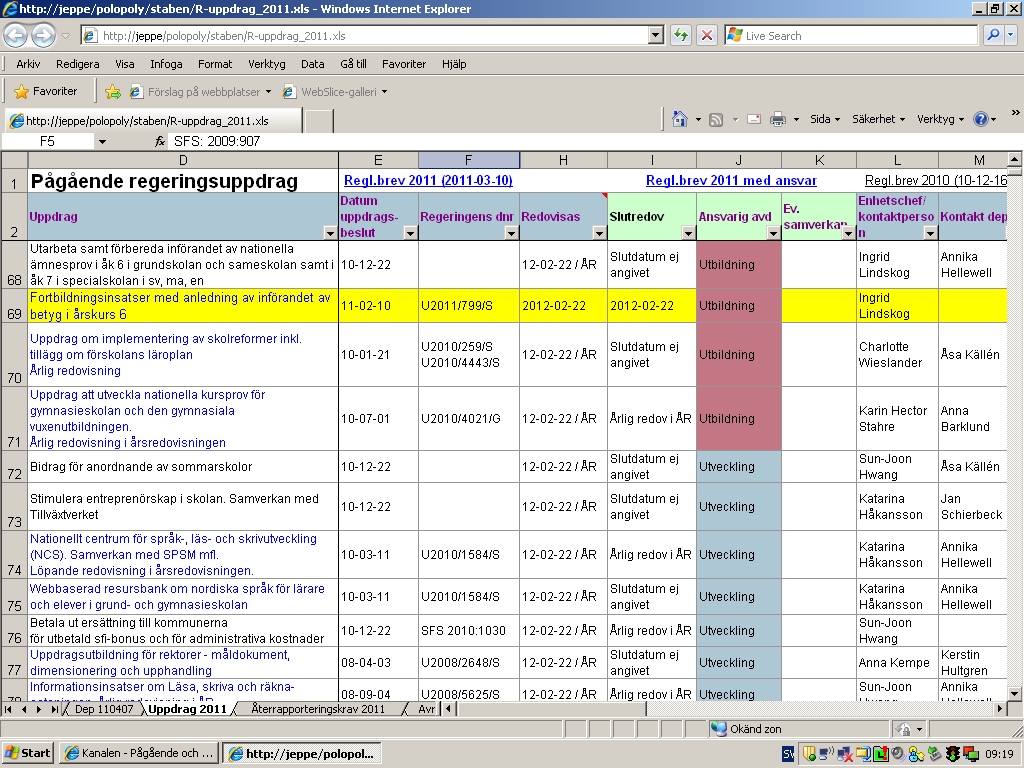
Task: Click the Windows Start button
Action: (27, 753)
